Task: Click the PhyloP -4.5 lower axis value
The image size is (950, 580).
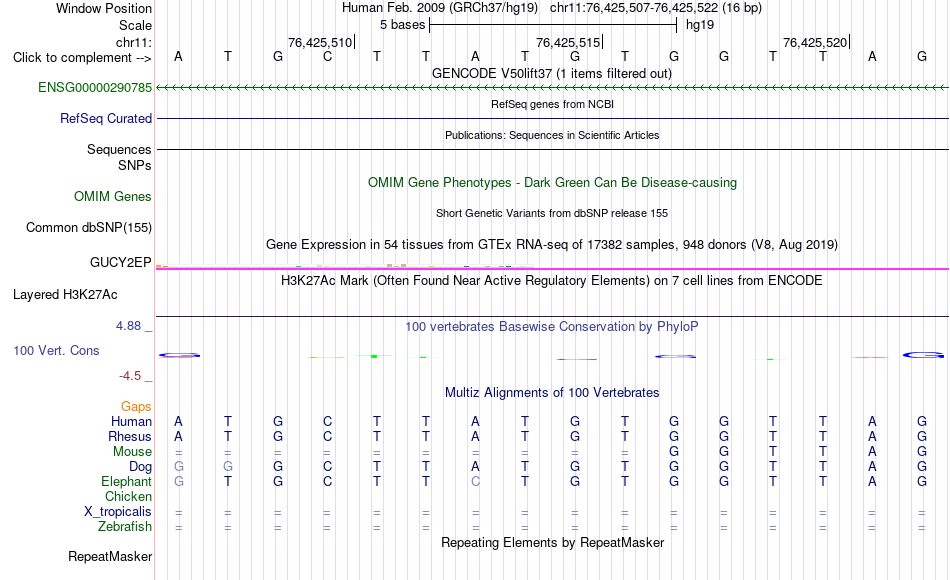Action: 130,376
